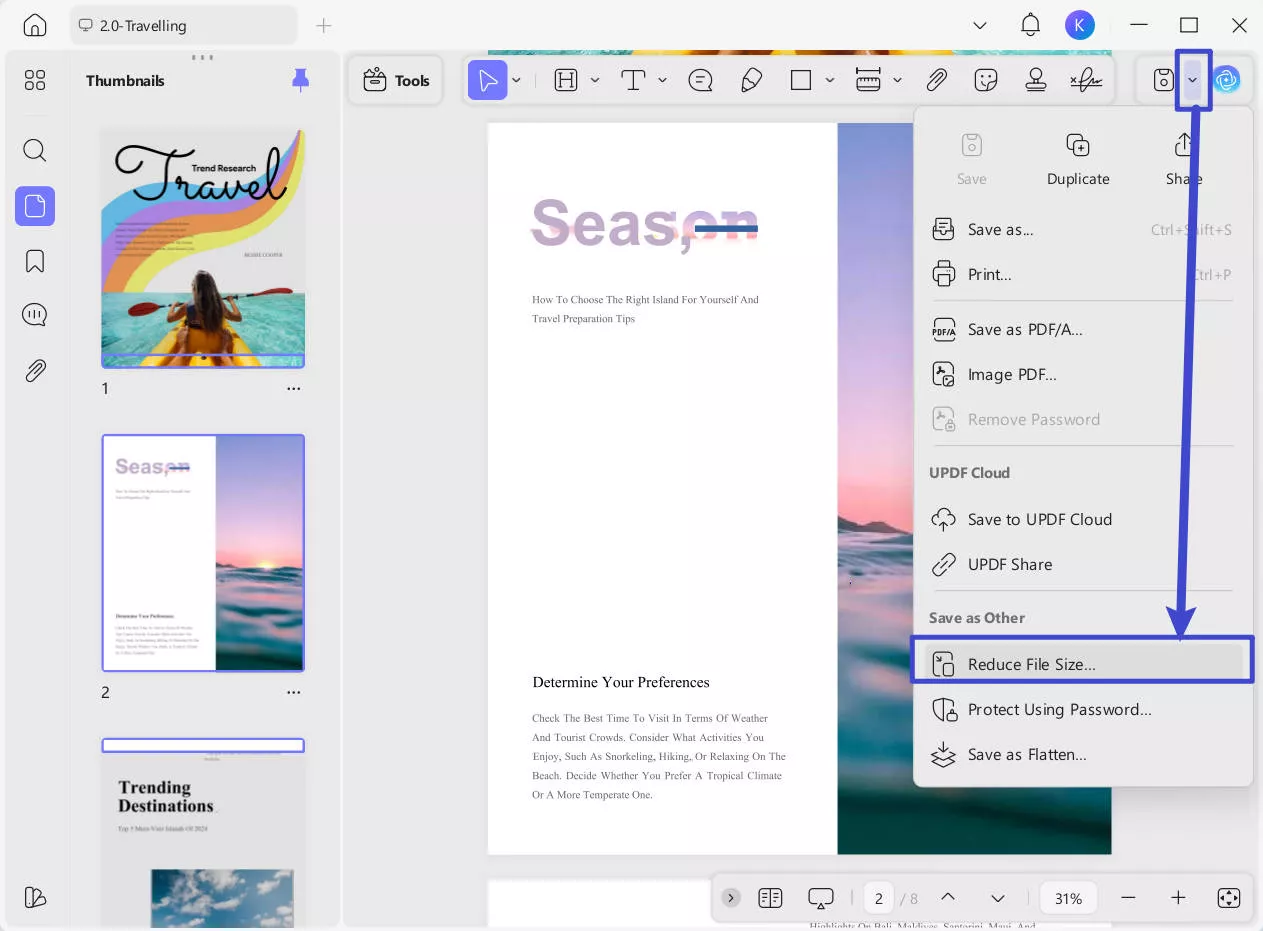Open the search panel in left sidebar
1263x931 pixels.
[x=35, y=151]
